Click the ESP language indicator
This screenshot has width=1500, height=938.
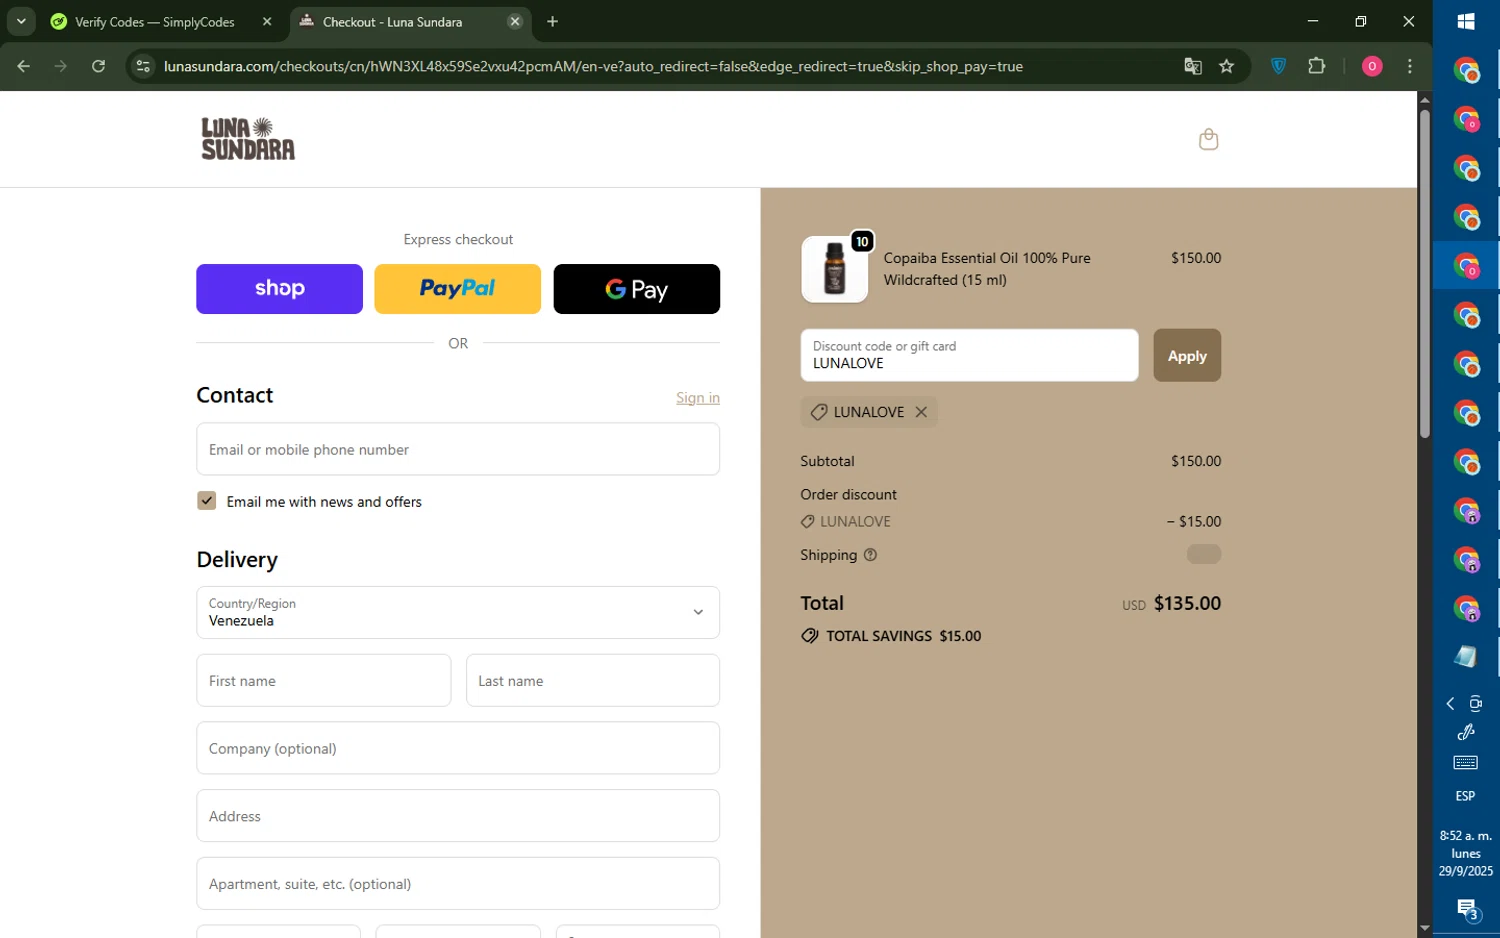click(x=1465, y=796)
